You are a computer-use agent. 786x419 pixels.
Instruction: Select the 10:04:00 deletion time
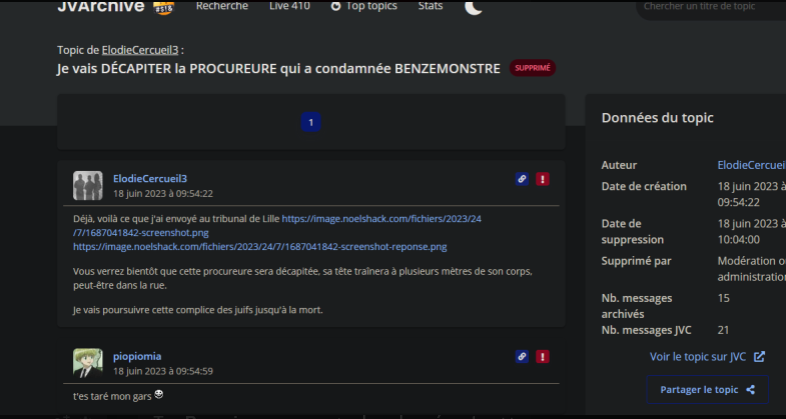738,240
